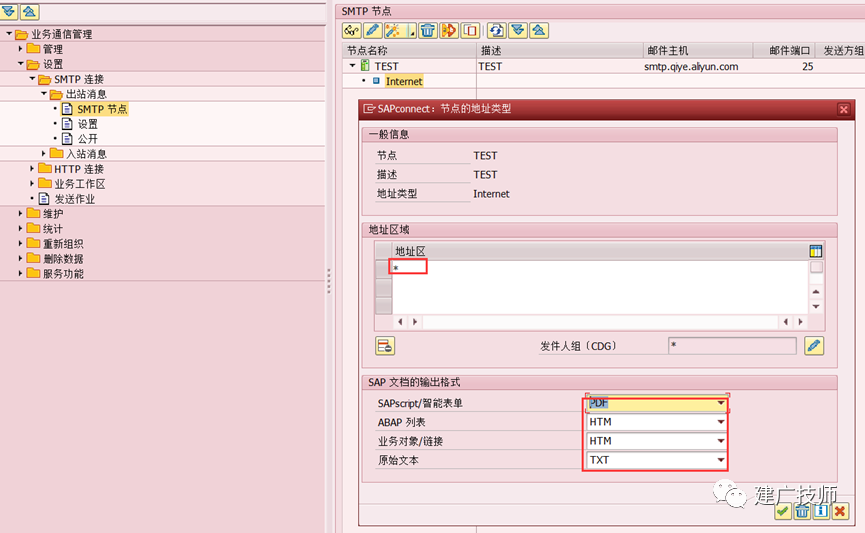Expand the 维护 folder
The width and height of the screenshot is (865, 533).
[20, 213]
